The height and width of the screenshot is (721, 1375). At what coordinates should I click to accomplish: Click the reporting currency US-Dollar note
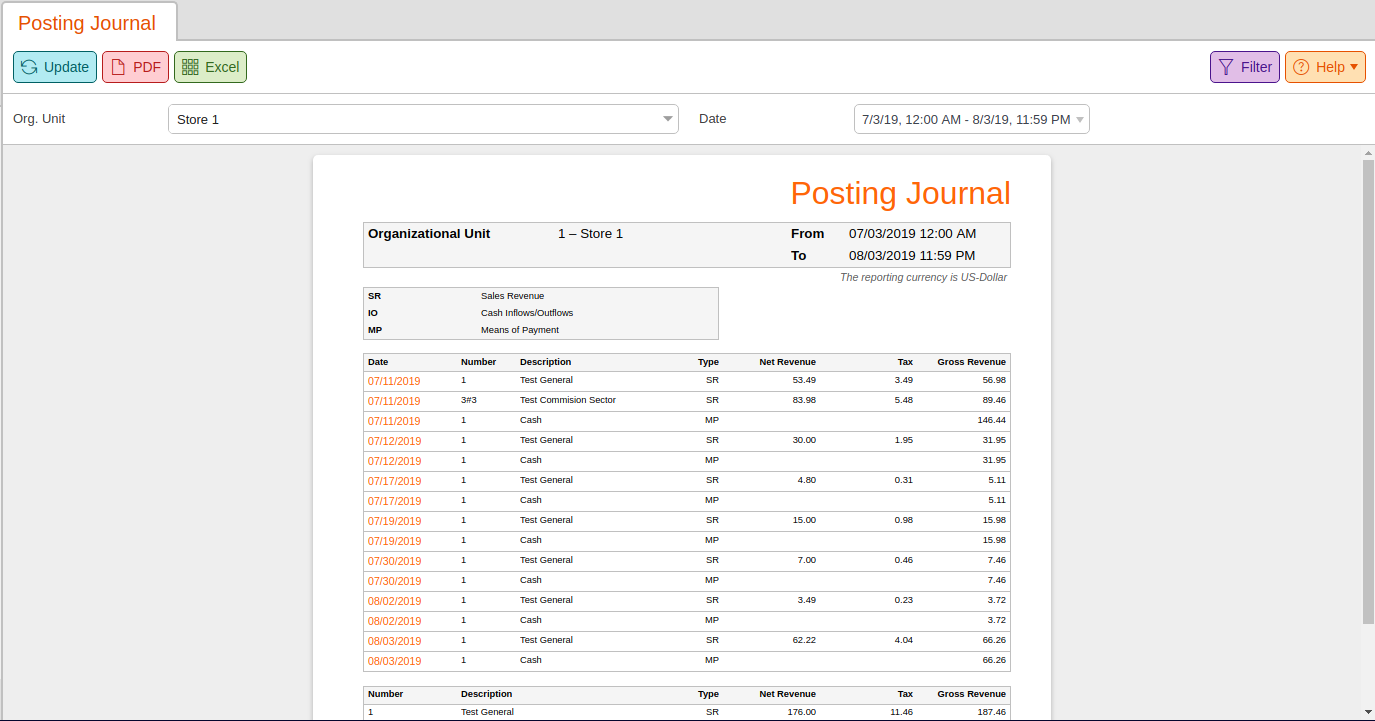point(923,277)
